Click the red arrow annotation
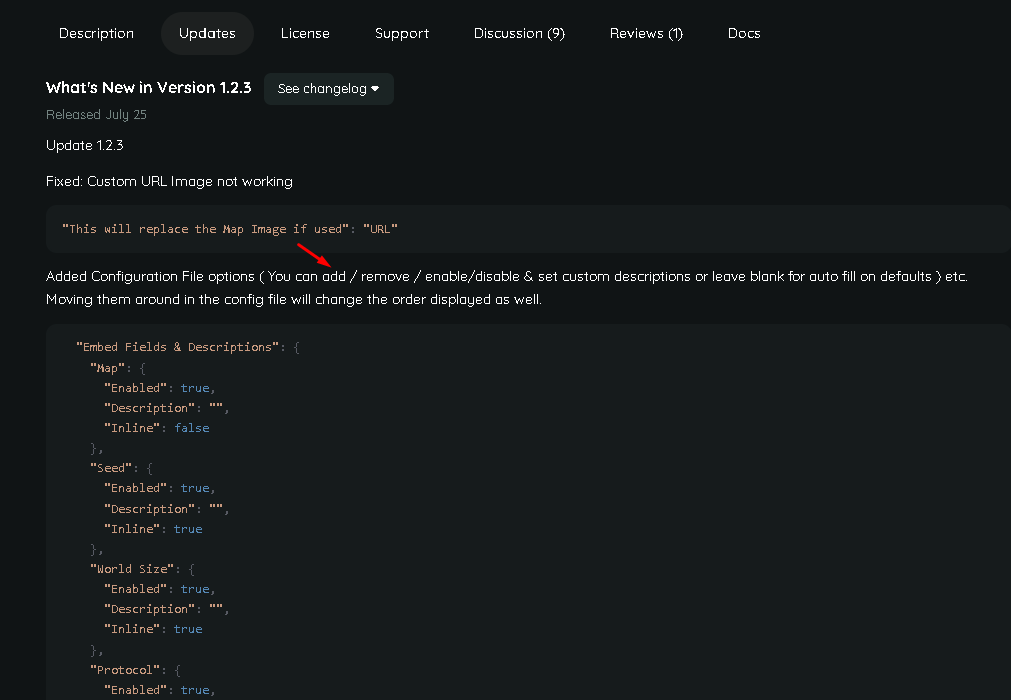The height and width of the screenshot is (700, 1011). tap(315, 254)
